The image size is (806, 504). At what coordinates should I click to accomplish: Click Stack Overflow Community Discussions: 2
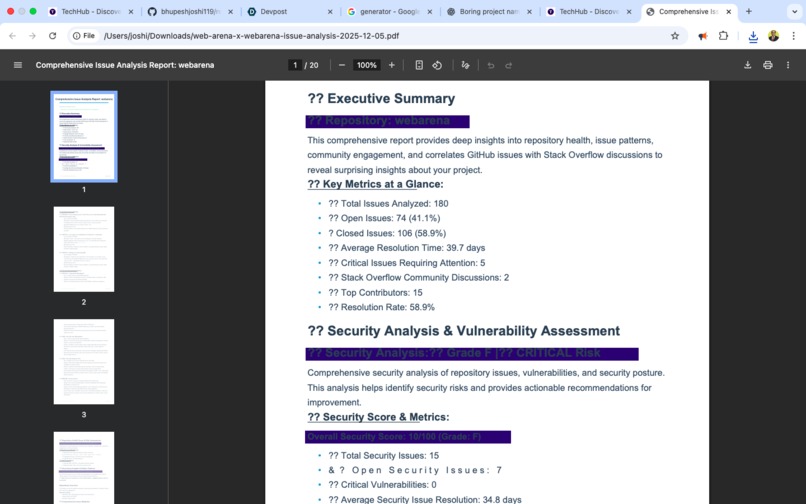coord(418,278)
